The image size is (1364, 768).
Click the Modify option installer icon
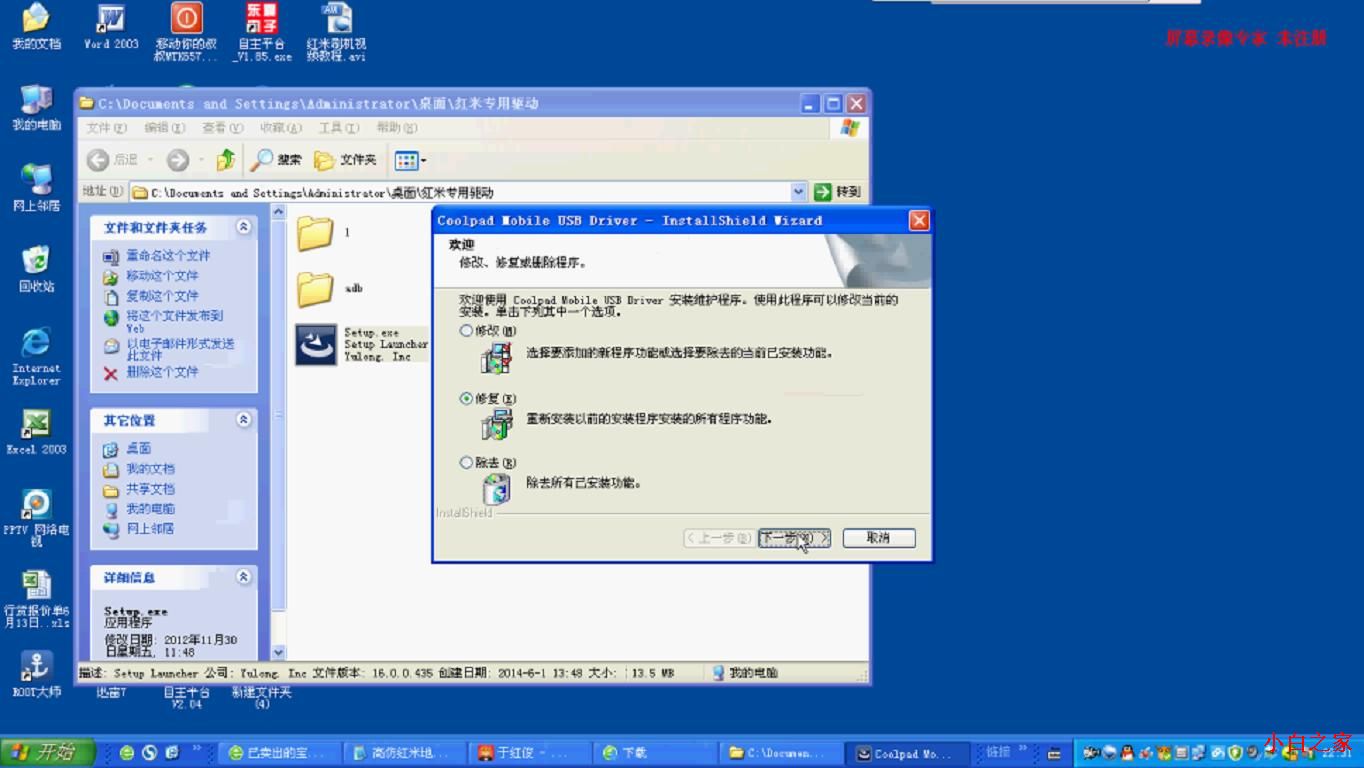(x=496, y=357)
